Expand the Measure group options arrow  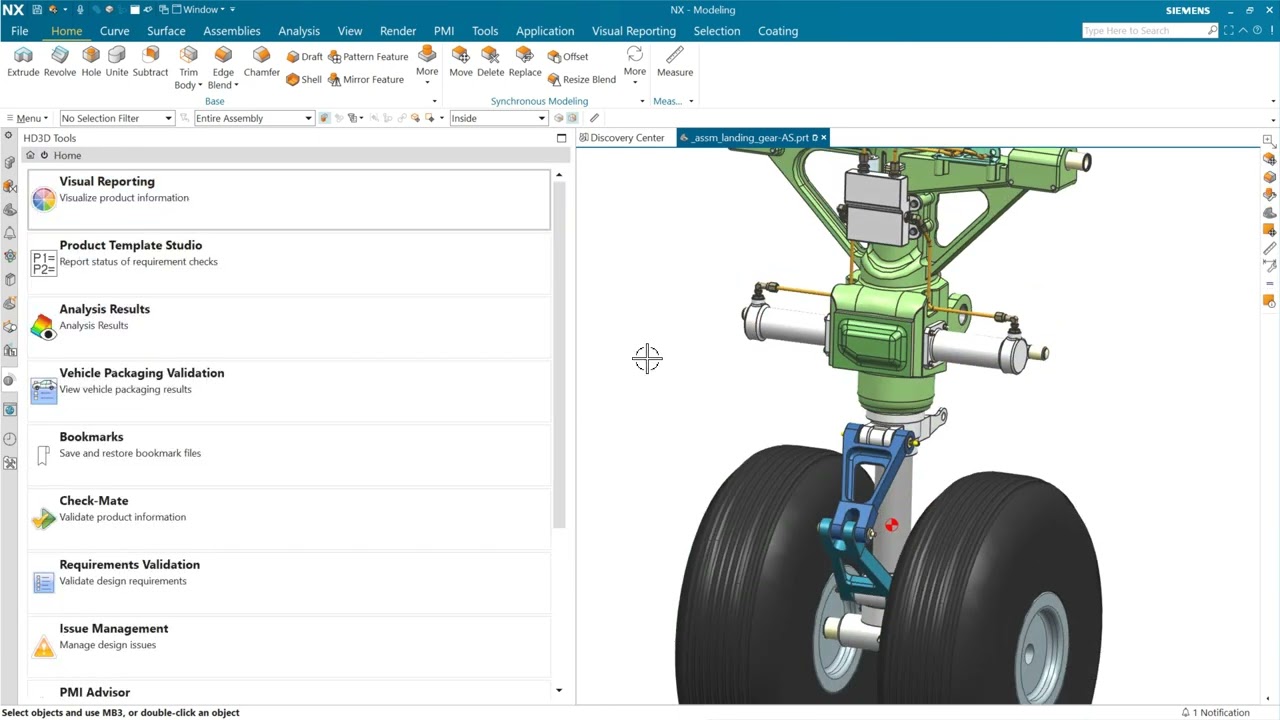click(691, 101)
